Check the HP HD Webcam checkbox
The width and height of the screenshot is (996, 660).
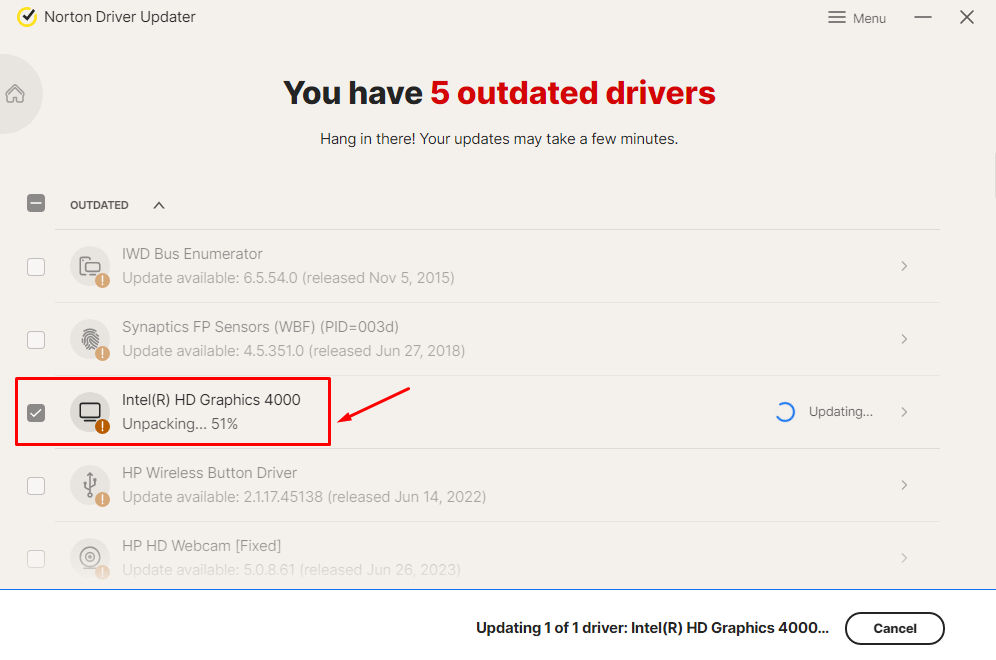(36, 559)
